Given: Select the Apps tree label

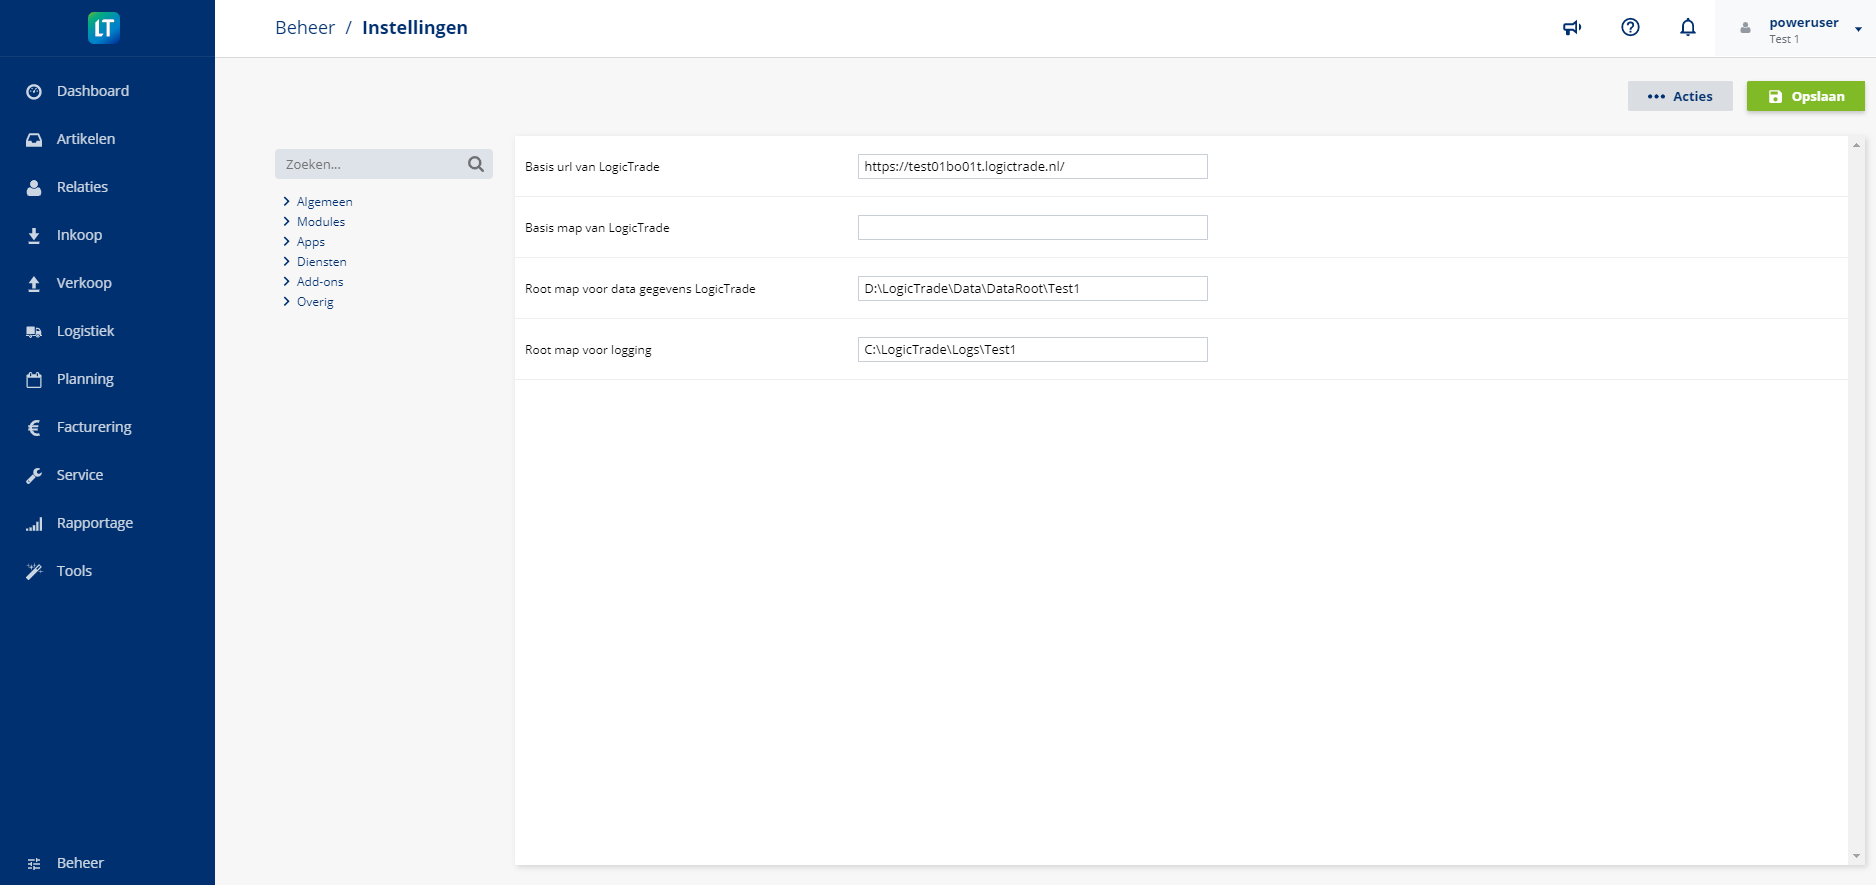Looking at the screenshot, I should click(311, 242).
